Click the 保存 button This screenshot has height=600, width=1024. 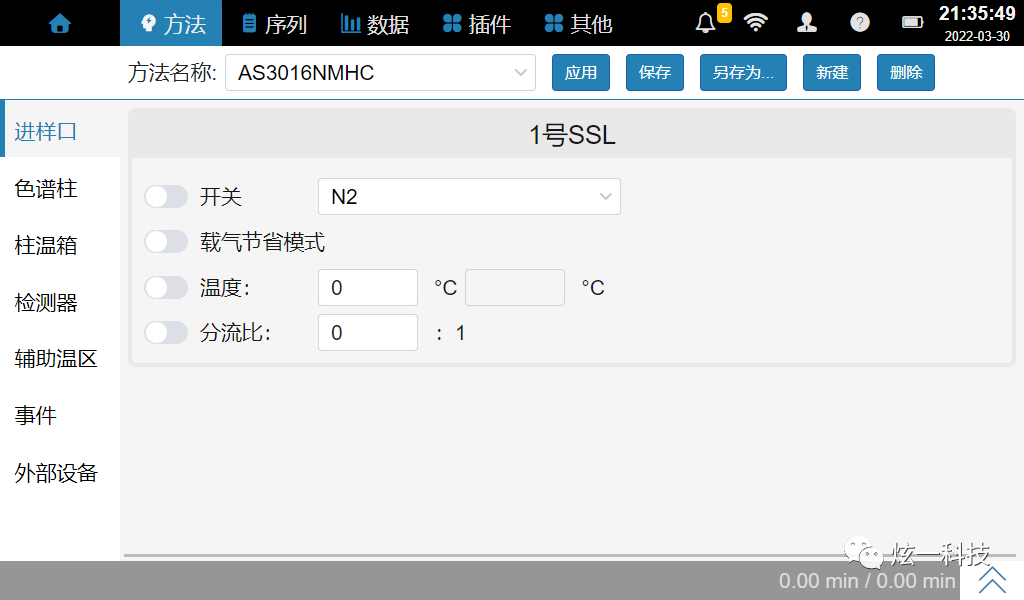pos(654,72)
